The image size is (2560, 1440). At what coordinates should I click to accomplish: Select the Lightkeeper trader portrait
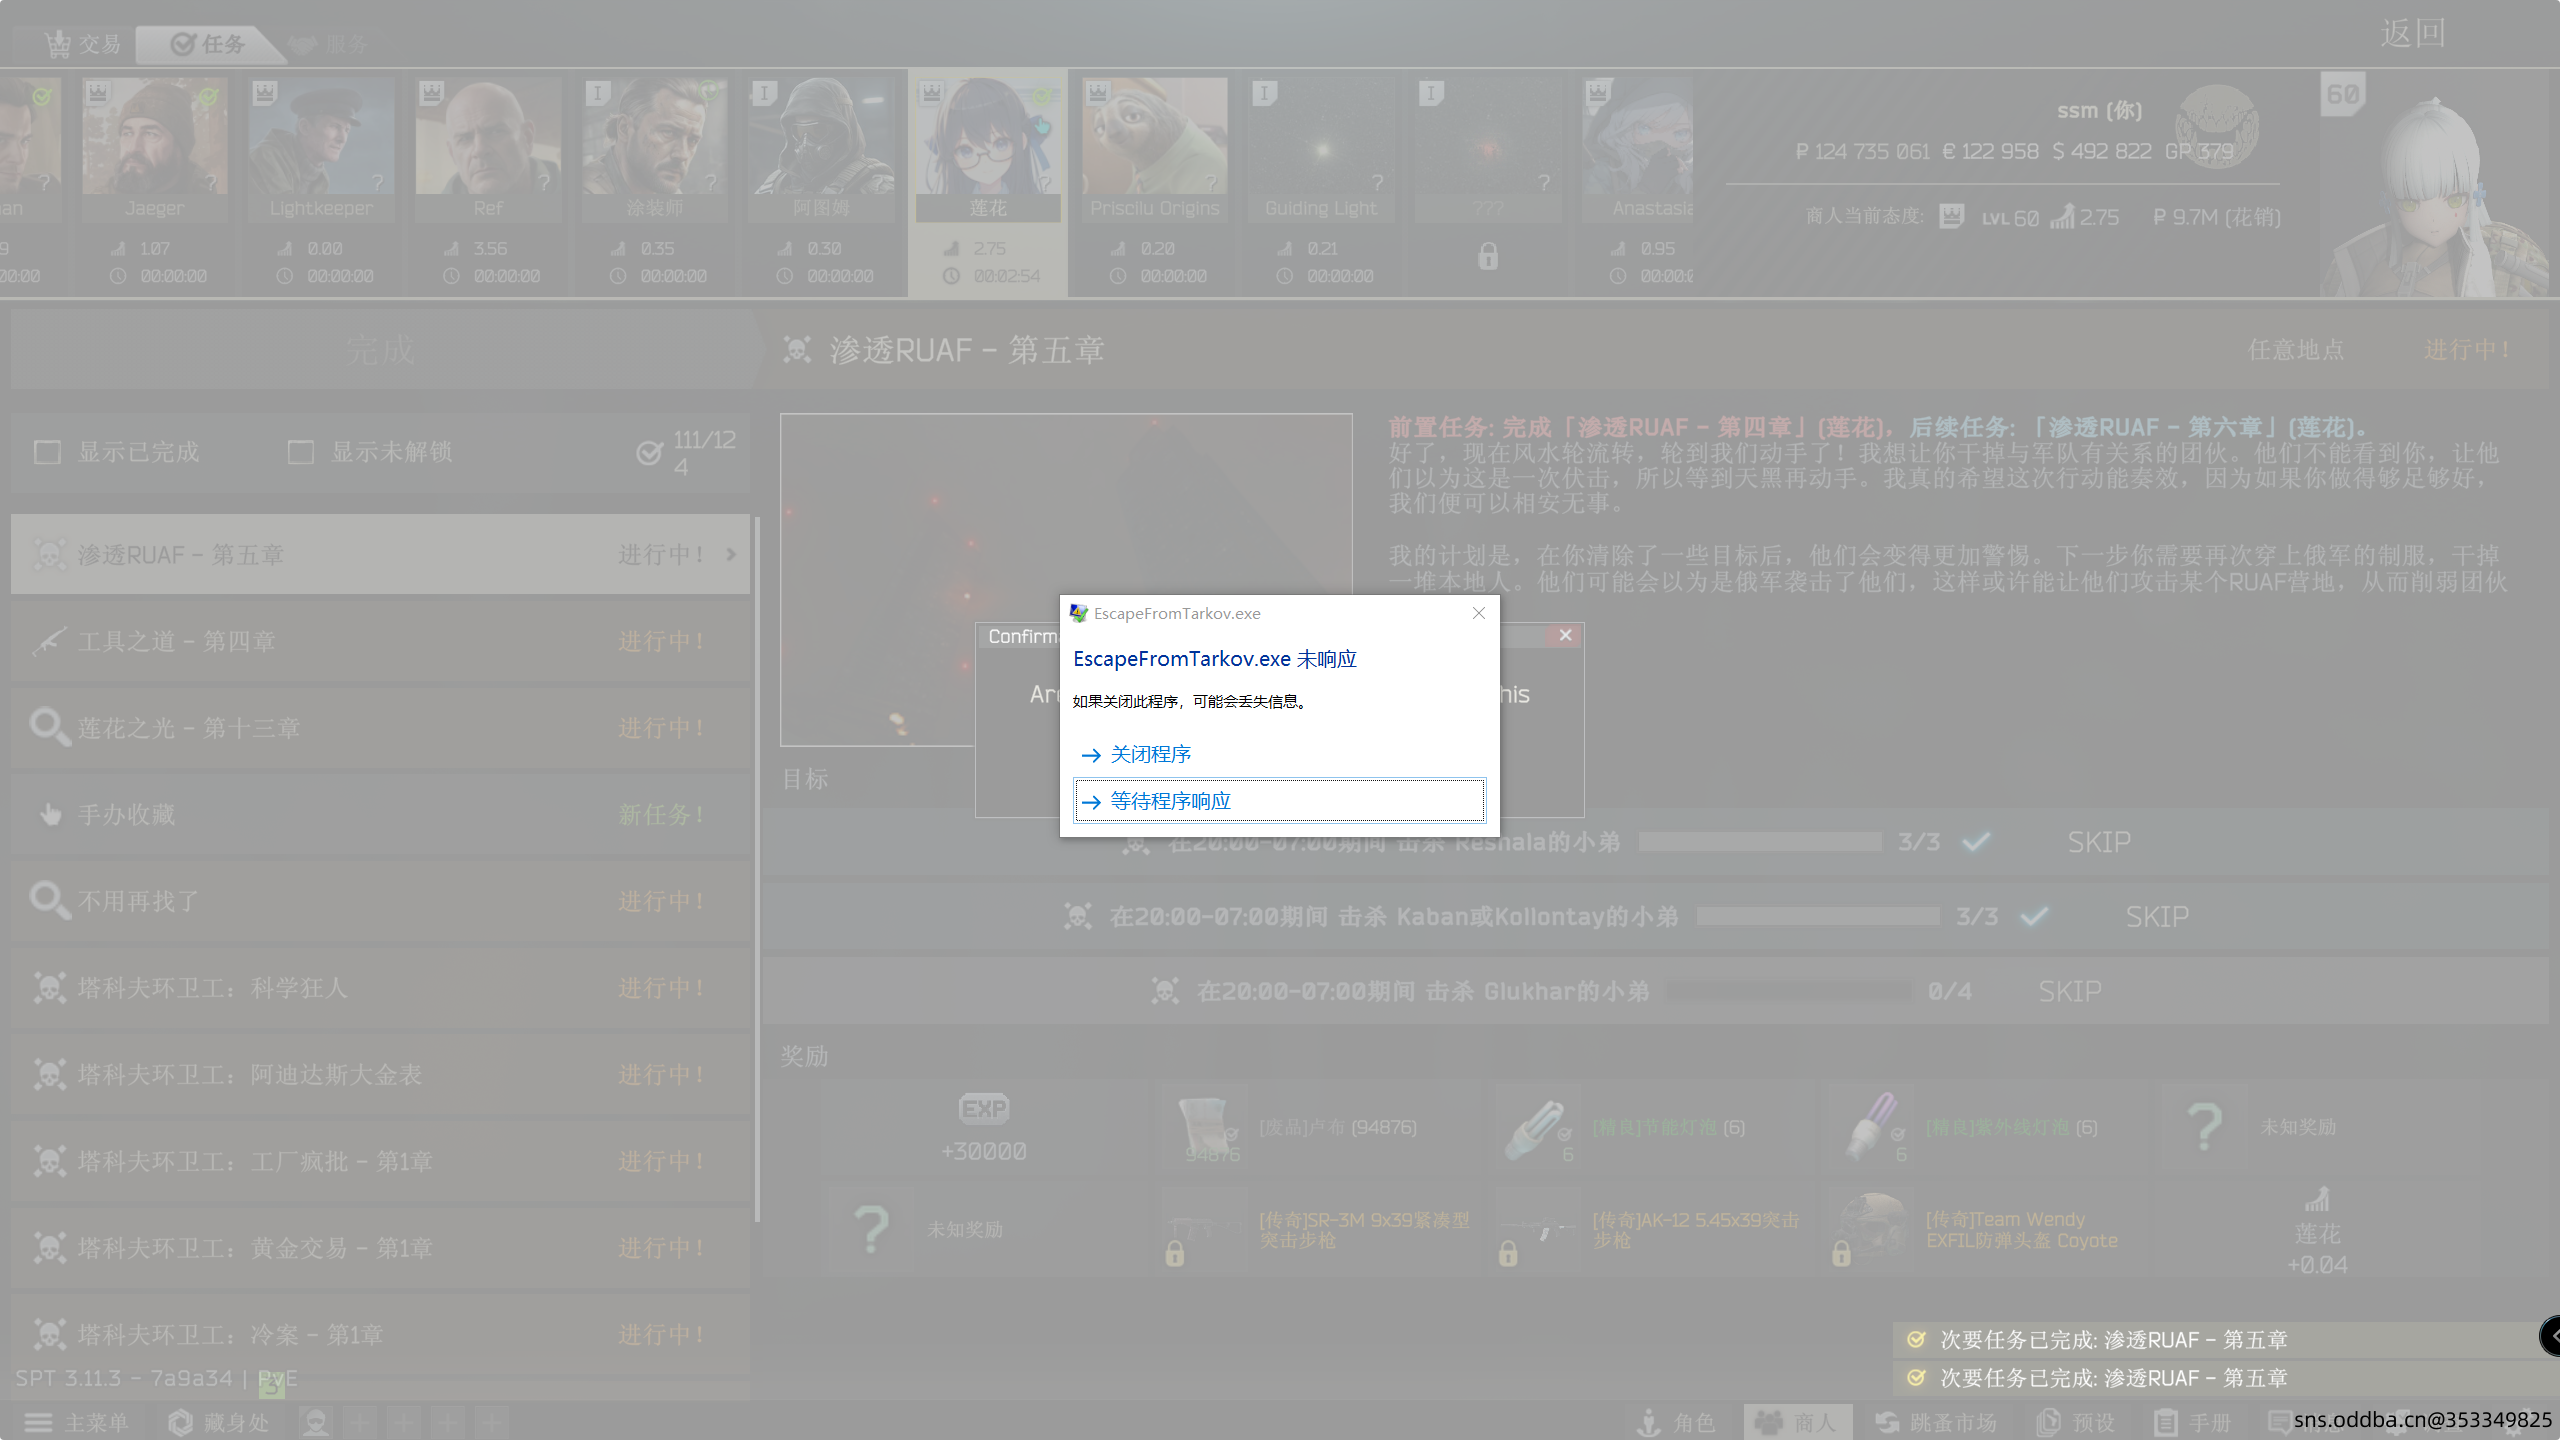[321, 136]
